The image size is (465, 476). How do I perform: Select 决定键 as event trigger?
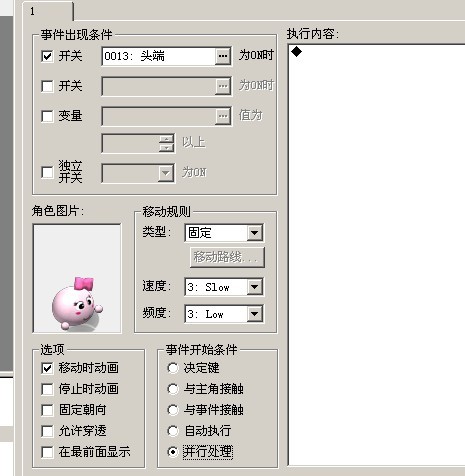click(x=173, y=368)
